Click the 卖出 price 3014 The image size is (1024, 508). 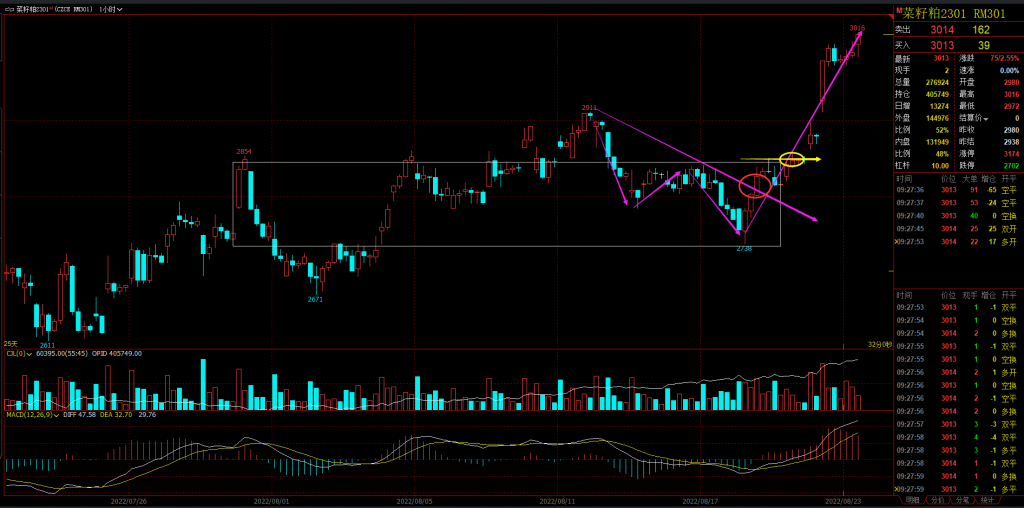click(942, 30)
